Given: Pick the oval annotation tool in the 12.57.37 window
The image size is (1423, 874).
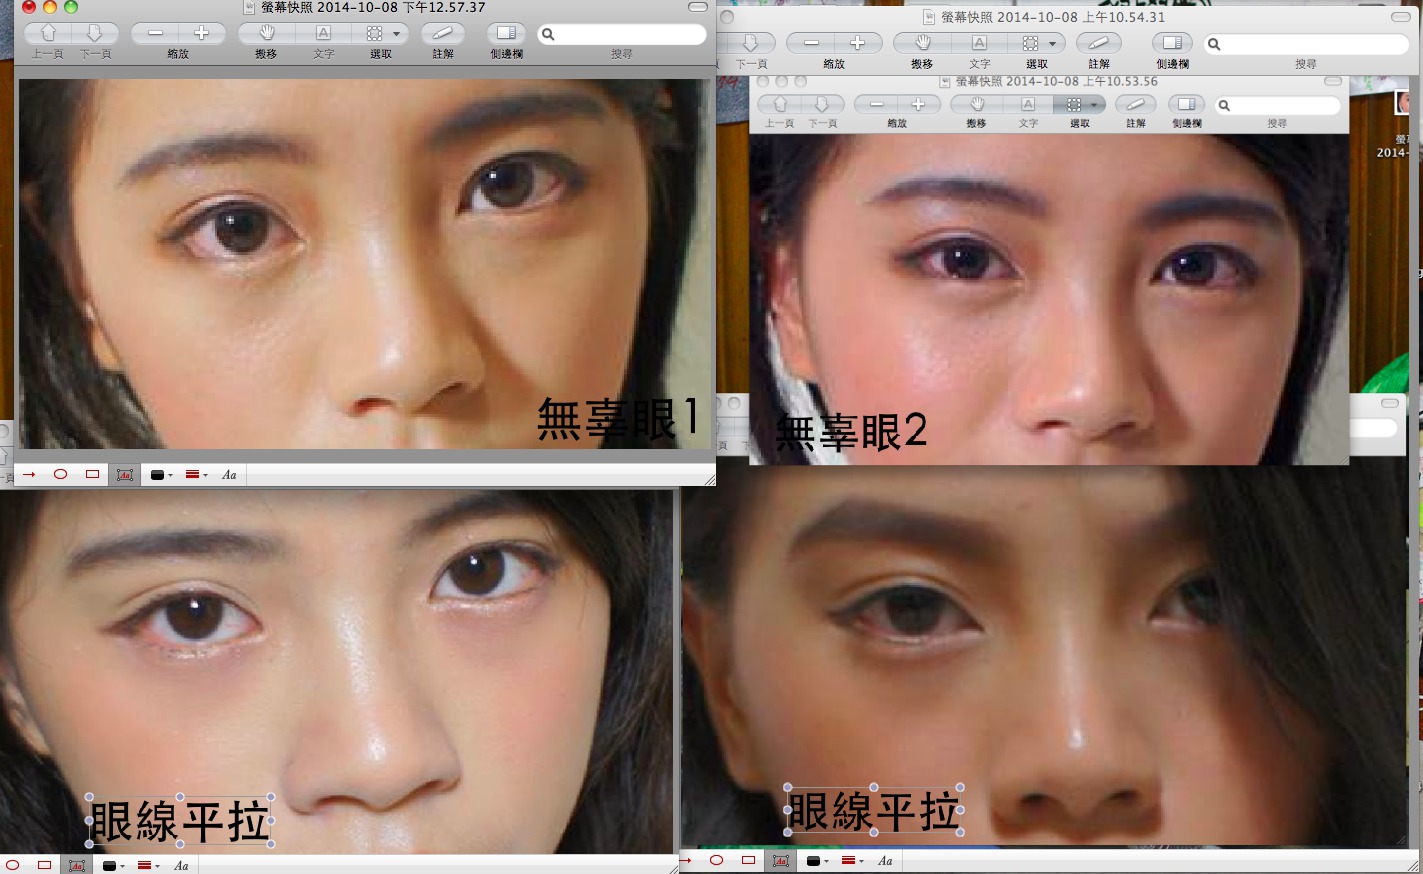Looking at the screenshot, I should click(x=60, y=474).
